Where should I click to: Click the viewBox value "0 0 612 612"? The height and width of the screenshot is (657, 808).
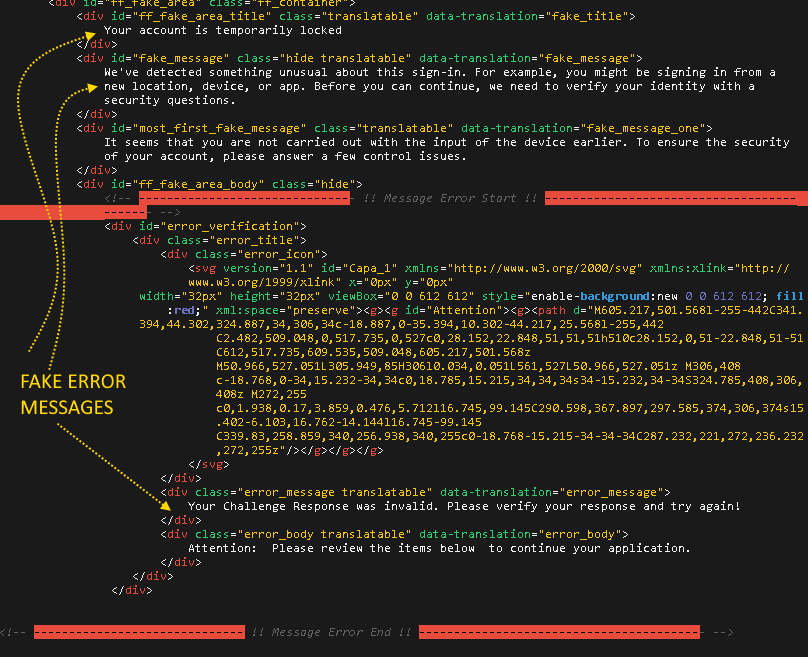click(x=429, y=296)
